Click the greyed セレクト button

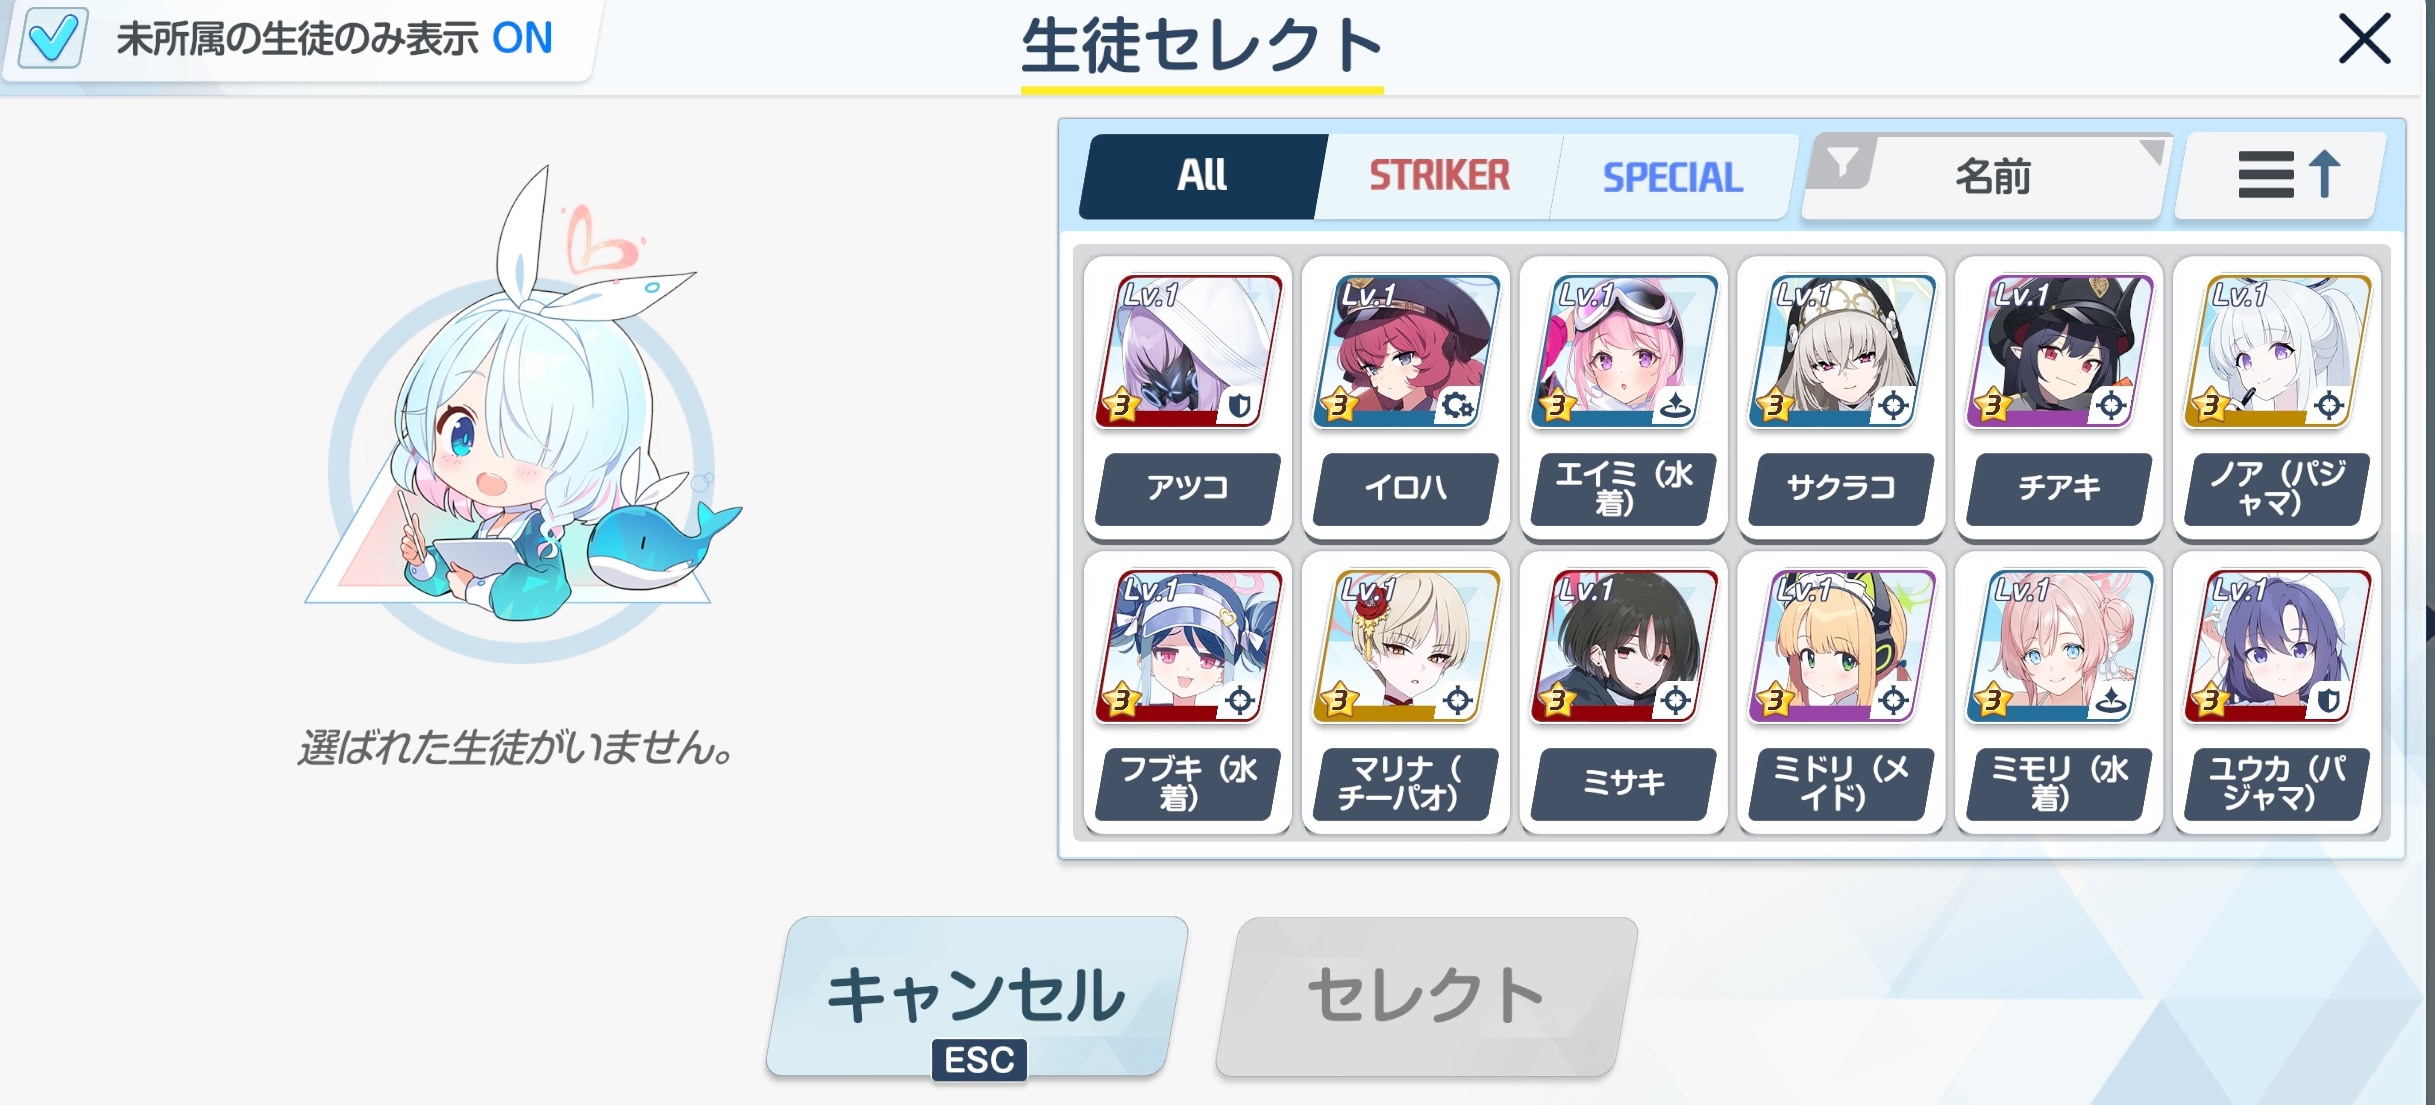coord(1427,996)
